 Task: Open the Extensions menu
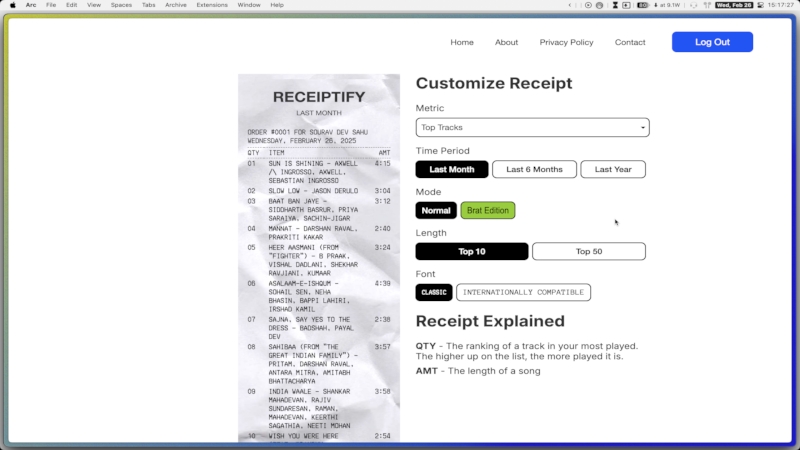(212, 5)
